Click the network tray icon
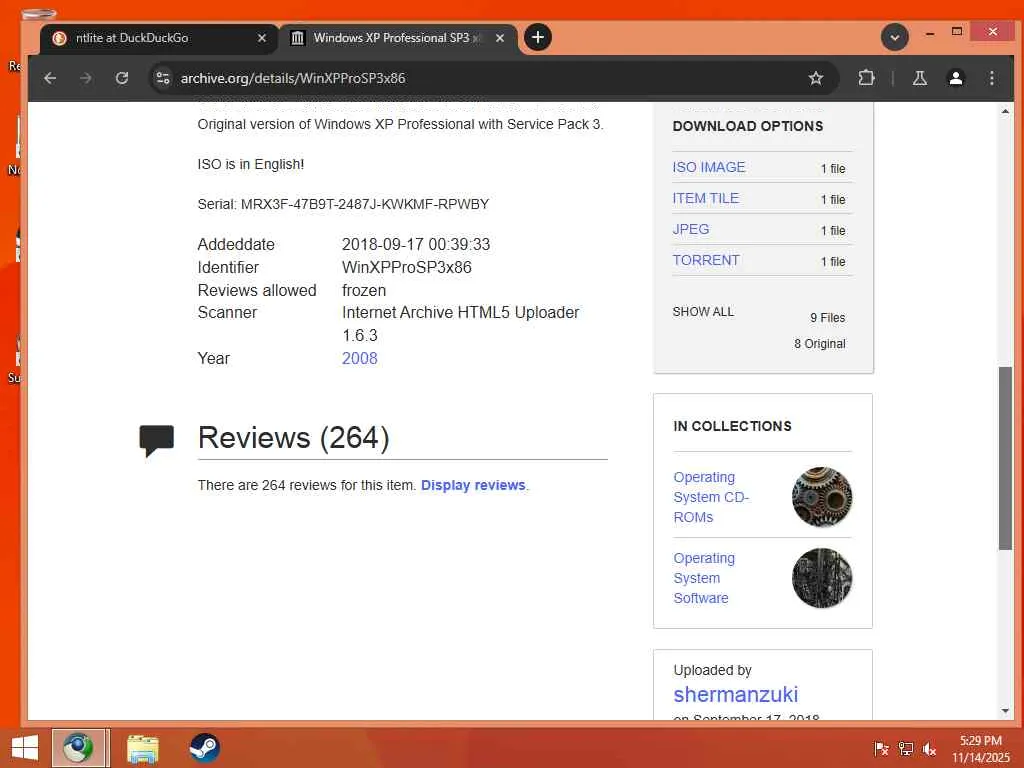 [905, 749]
